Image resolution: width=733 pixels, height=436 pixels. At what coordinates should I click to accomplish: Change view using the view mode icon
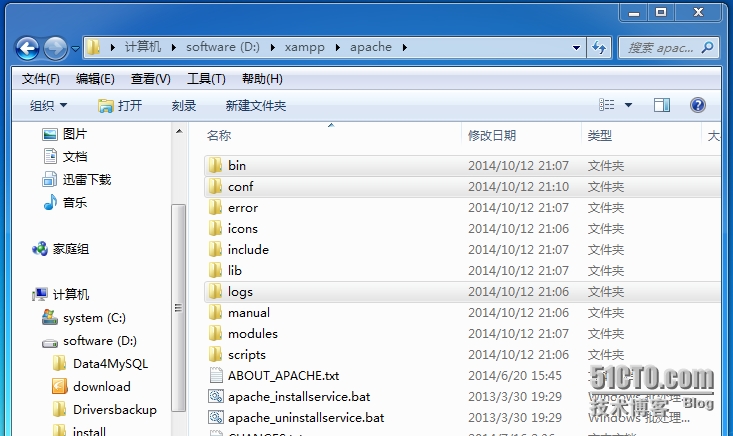click(607, 105)
